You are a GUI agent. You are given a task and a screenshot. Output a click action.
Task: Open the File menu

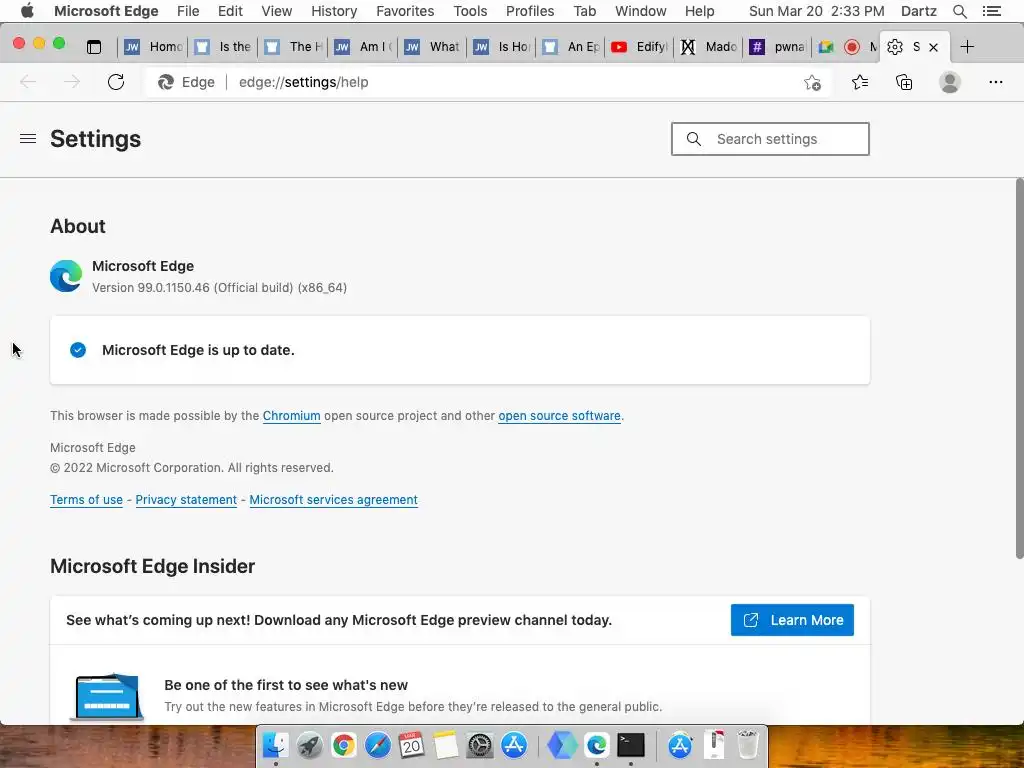[x=188, y=11]
